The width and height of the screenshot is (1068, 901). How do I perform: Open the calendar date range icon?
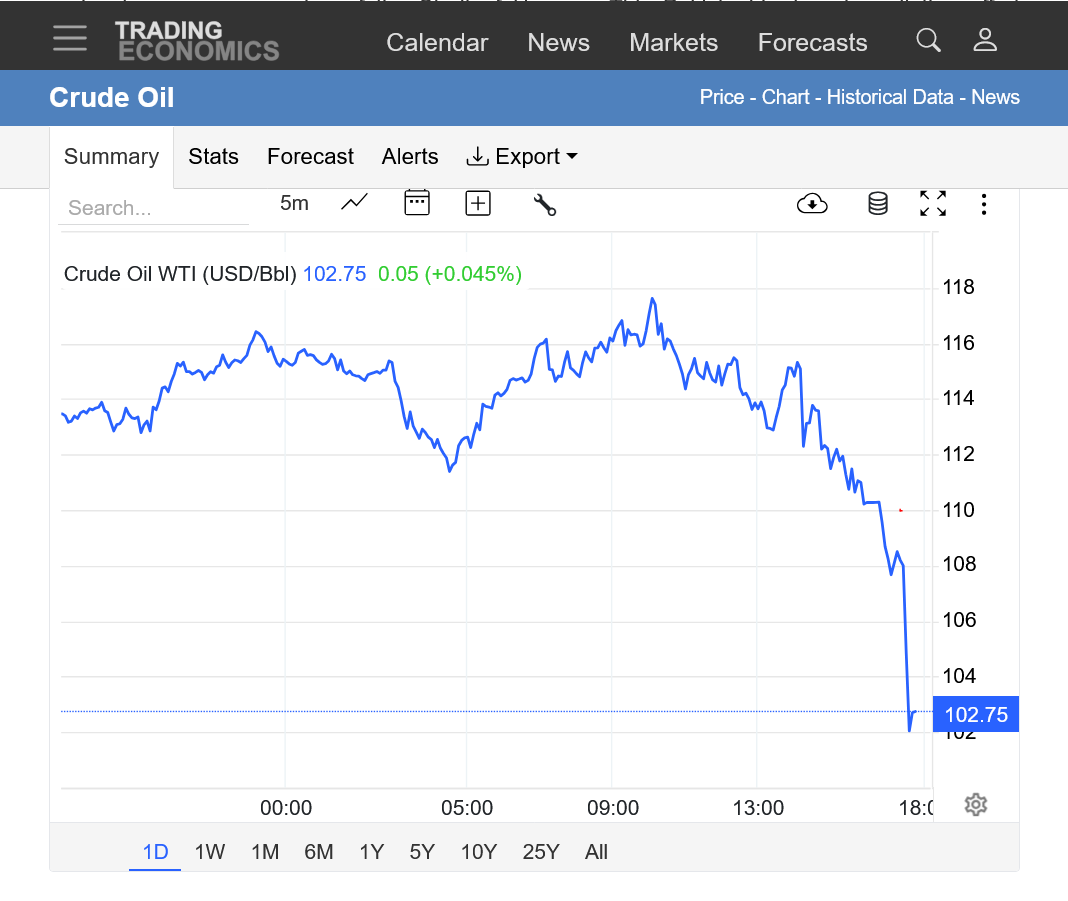(416, 203)
